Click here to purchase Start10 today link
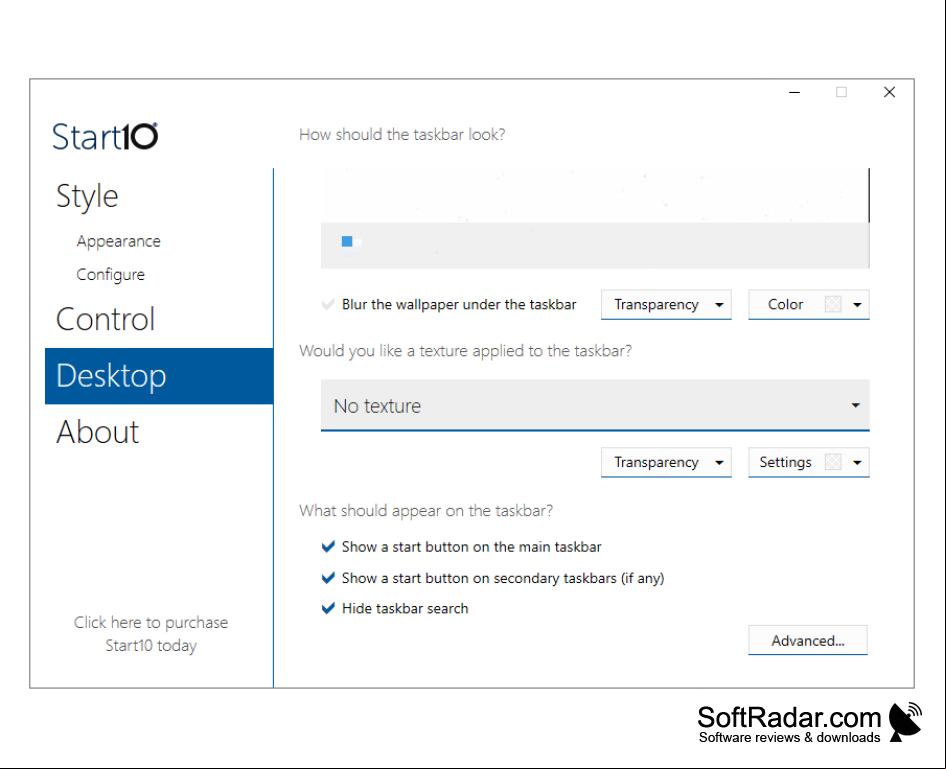946x769 pixels. [151, 634]
